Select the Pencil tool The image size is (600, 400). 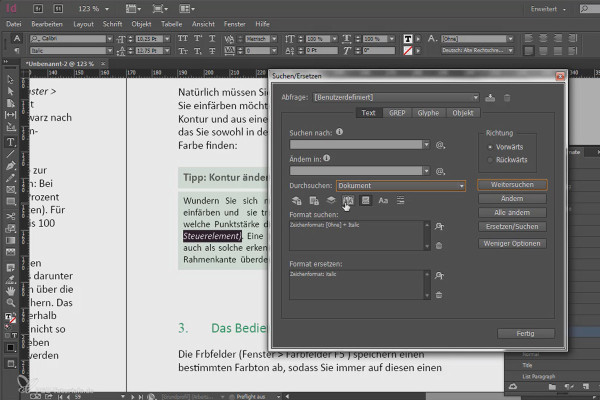[x=10, y=178]
